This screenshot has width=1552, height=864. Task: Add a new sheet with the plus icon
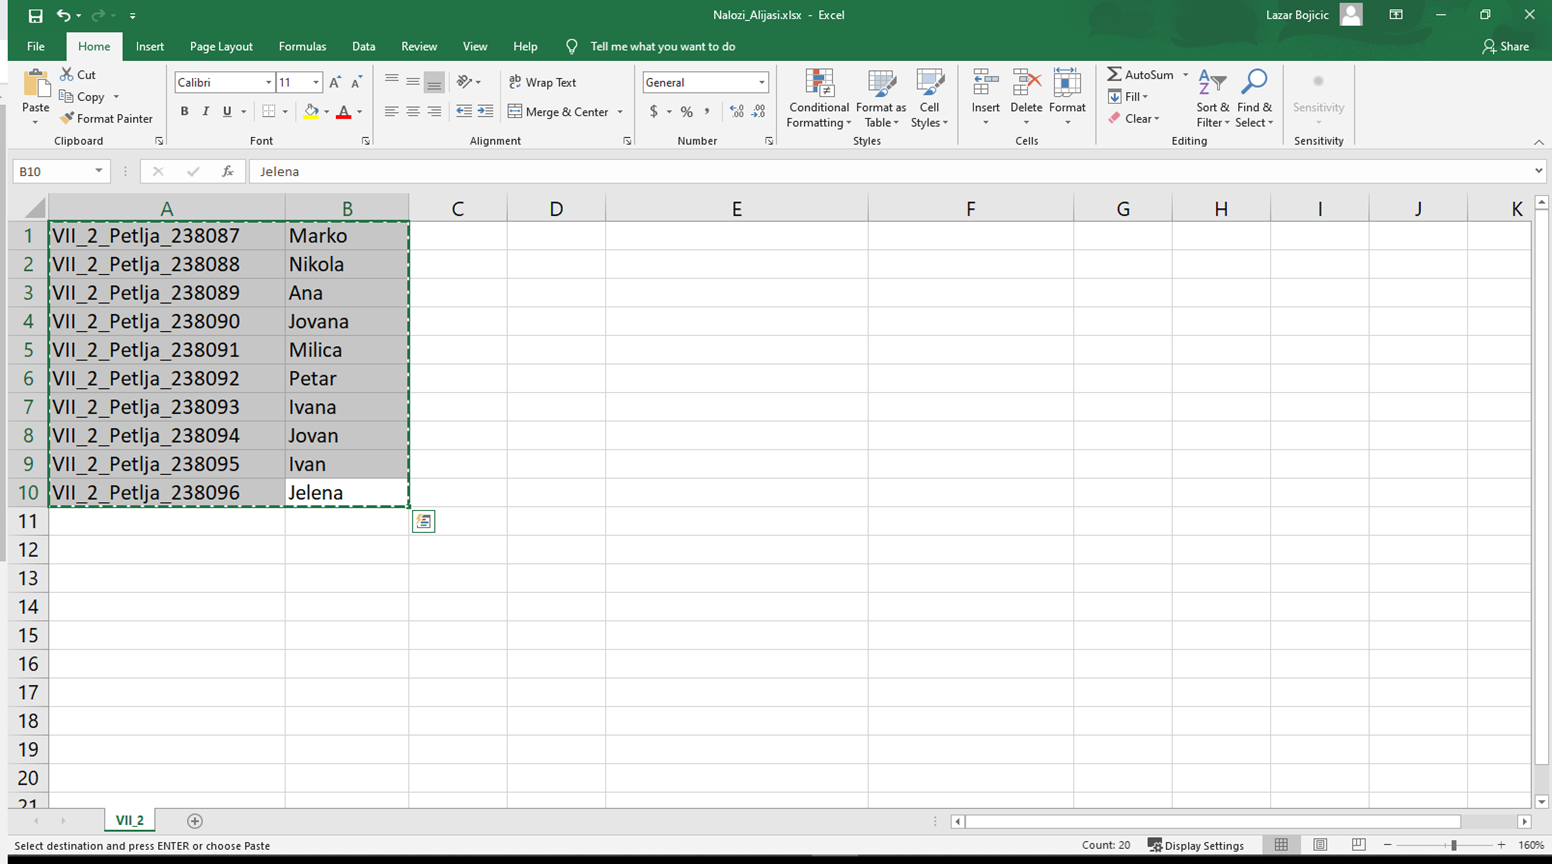click(x=195, y=821)
